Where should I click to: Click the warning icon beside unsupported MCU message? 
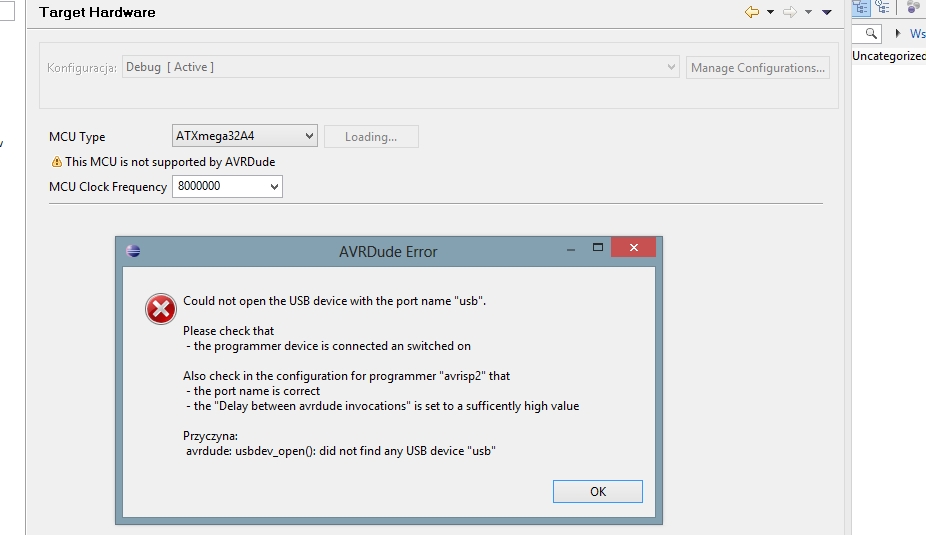(57, 162)
